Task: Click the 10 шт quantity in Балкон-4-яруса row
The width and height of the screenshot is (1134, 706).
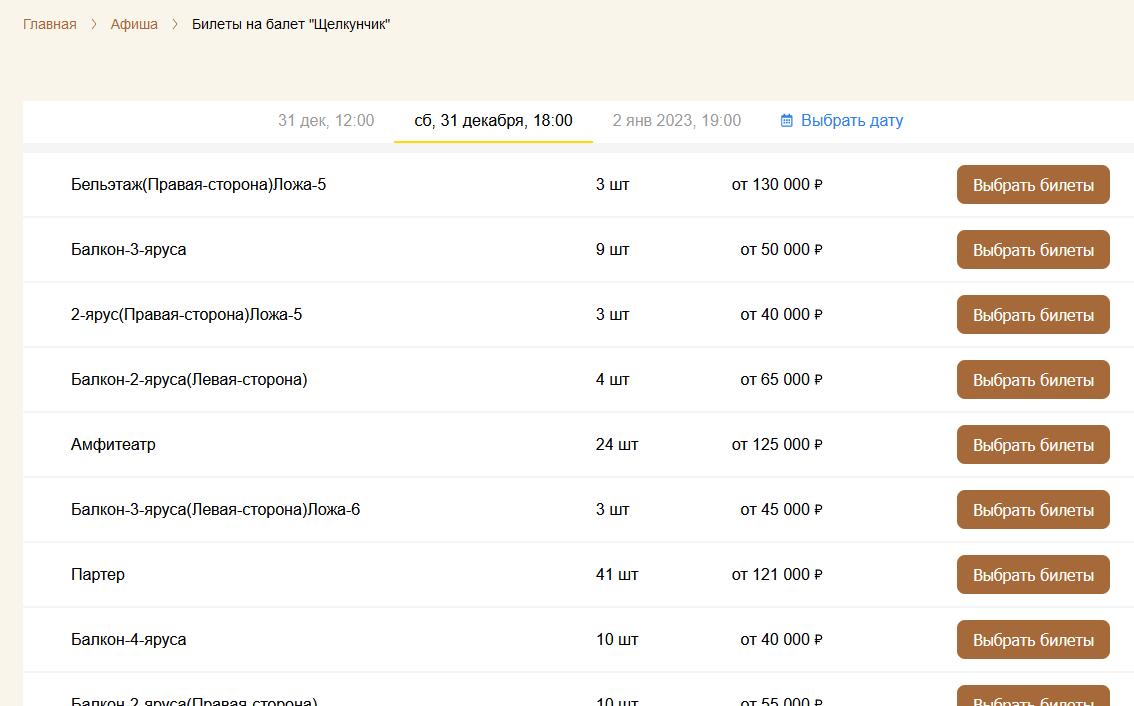Action: coord(617,639)
